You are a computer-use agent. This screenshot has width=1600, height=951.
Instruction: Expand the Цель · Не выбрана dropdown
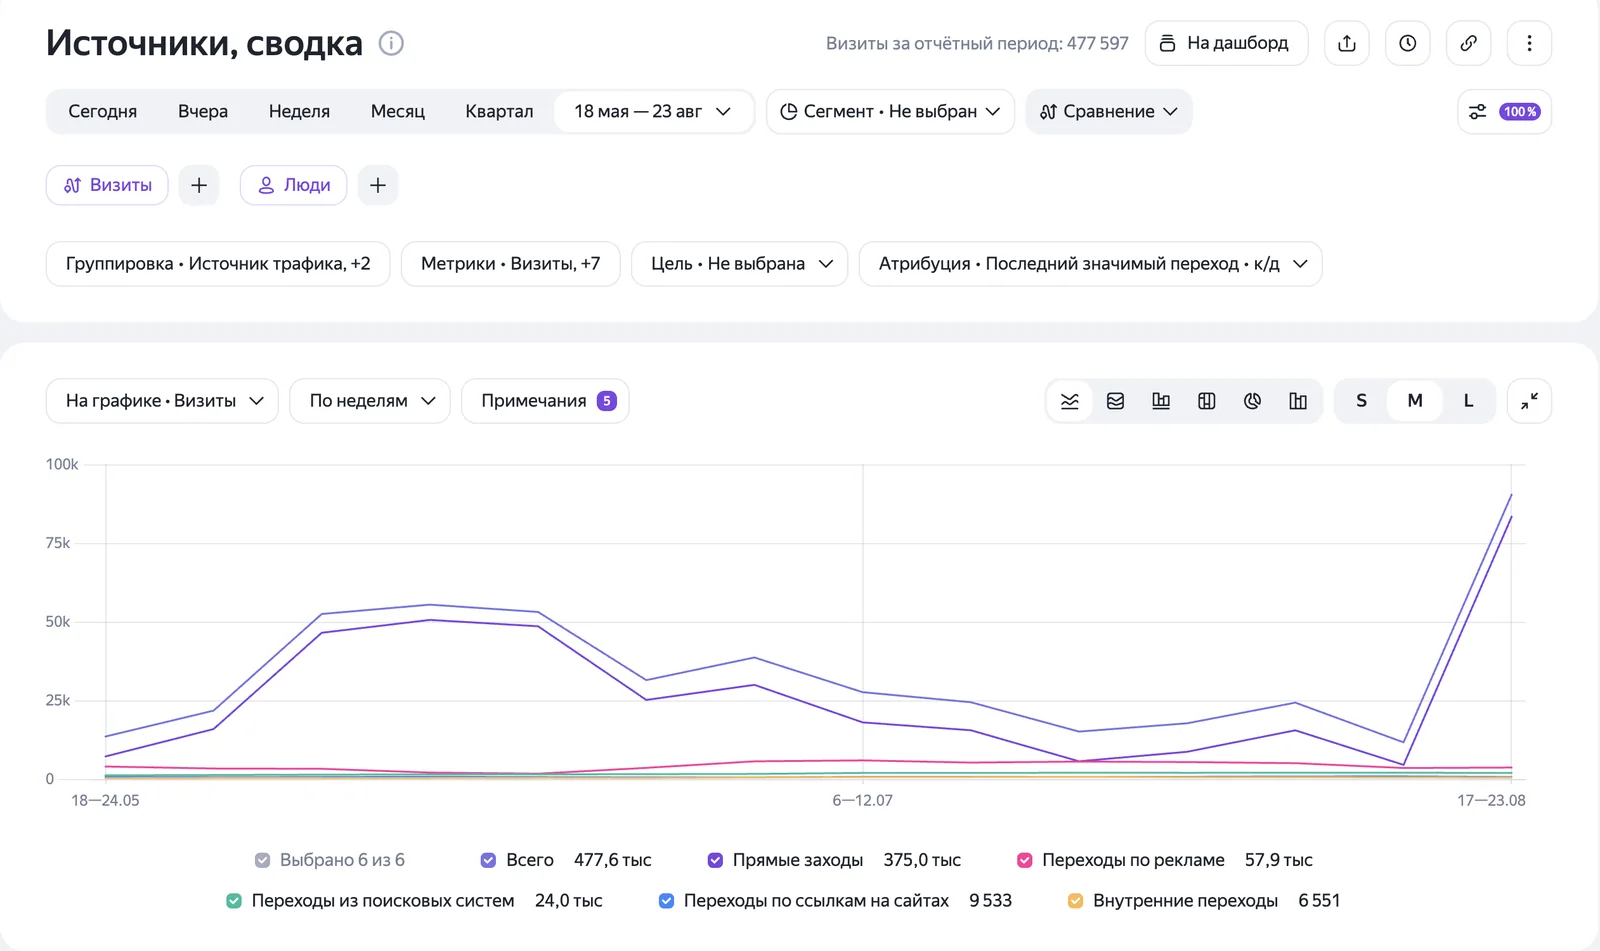pyautogui.click(x=740, y=264)
